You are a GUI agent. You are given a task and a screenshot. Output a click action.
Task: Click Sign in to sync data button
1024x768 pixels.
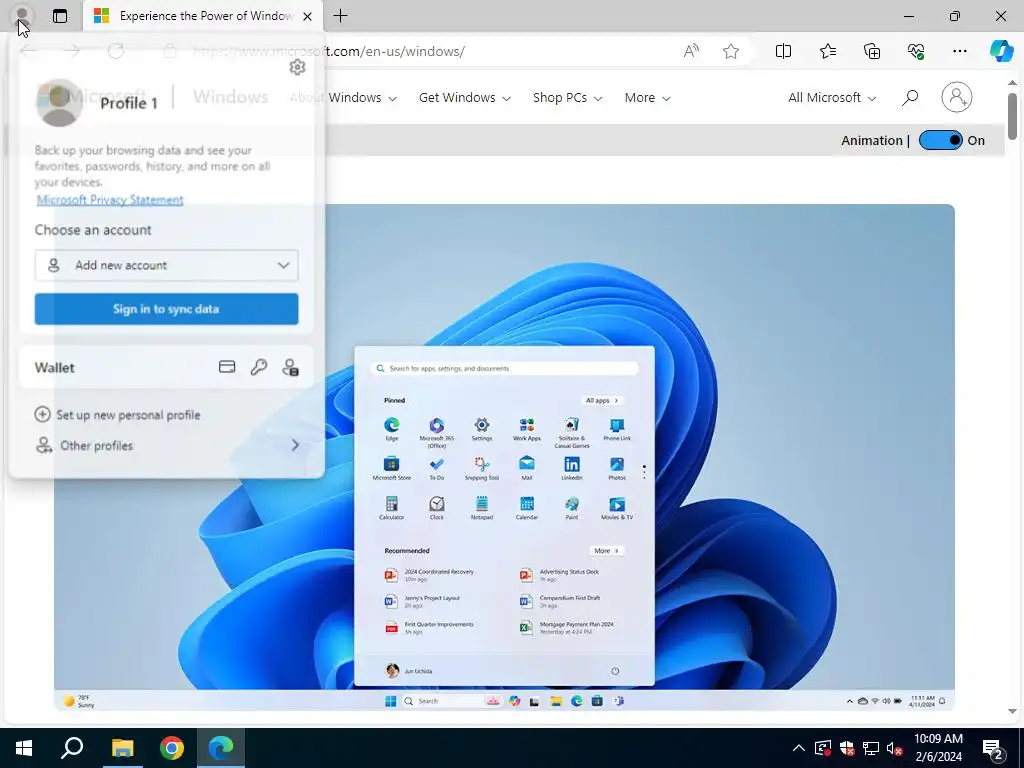167,309
